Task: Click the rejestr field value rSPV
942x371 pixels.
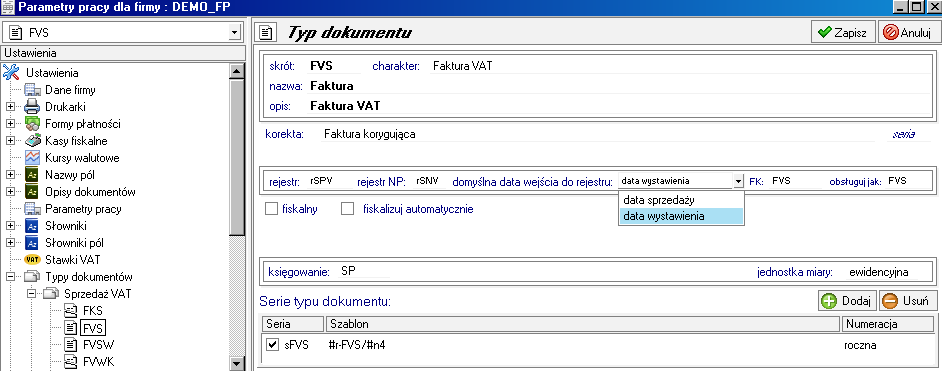Action: (x=321, y=180)
